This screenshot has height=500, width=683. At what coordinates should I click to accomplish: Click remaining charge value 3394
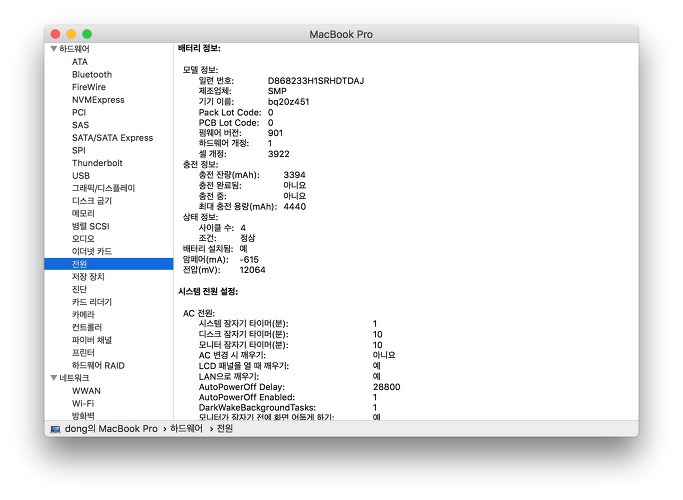(294, 175)
